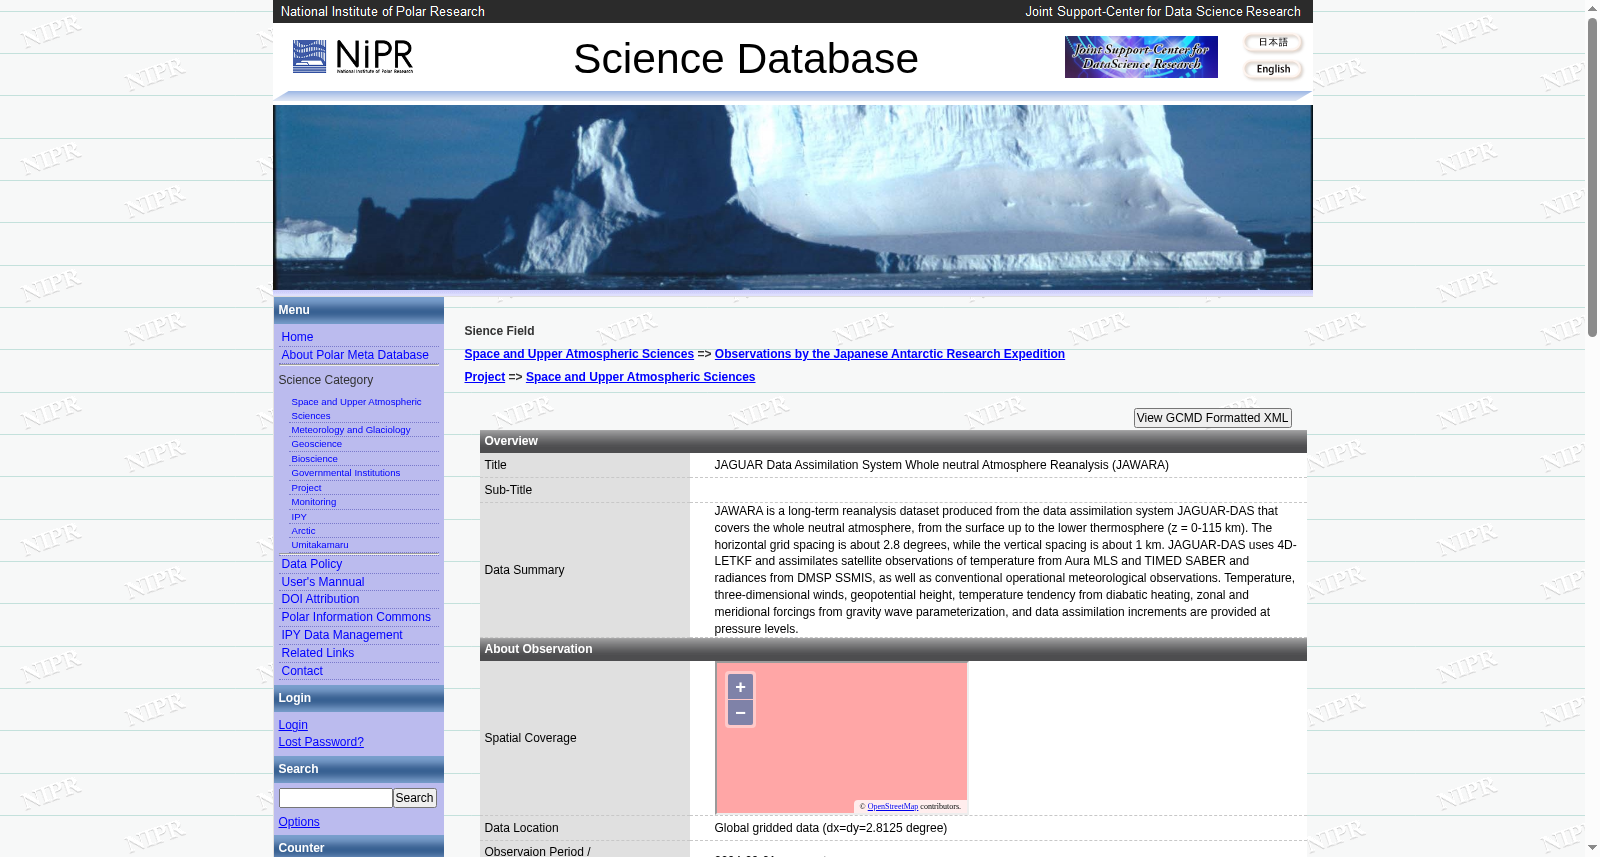
Task: Open Joint Support-Center for DataScience Research banner
Action: (x=1141, y=57)
